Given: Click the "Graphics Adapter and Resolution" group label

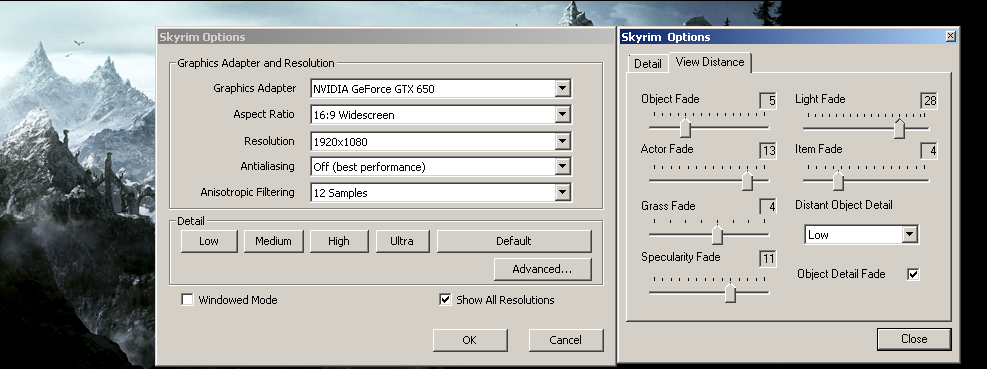Looking at the screenshot, I should click(256, 63).
